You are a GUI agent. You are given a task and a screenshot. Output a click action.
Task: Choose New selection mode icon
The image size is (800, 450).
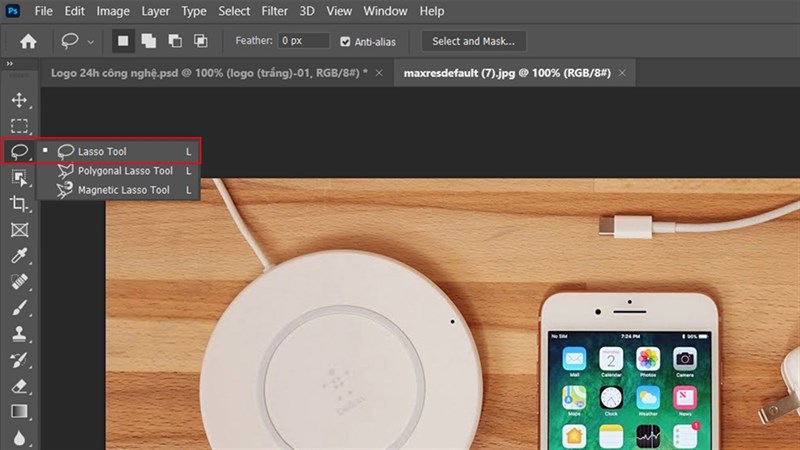[x=123, y=41]
